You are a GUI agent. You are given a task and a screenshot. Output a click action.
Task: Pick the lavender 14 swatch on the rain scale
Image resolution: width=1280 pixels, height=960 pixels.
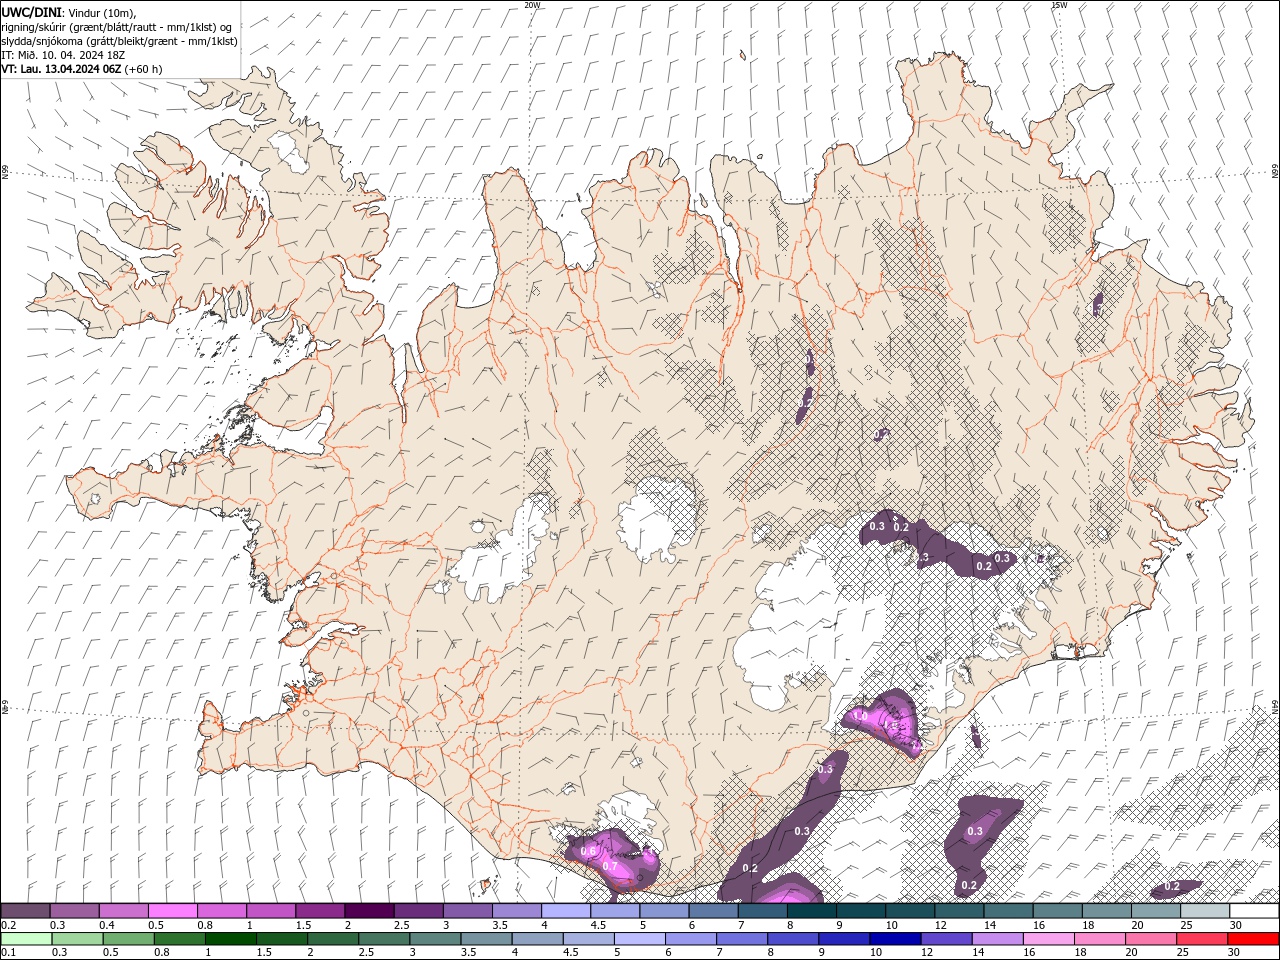(x=997, y=939)
